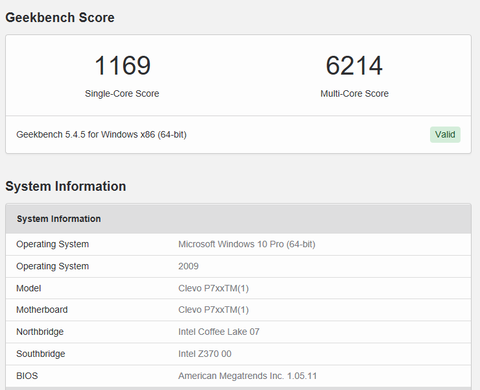The height and width of the screenshot is (390, 480).
Task: Select the Motherboard Clevo P7xxTM(1) value
Action: pos(213,310)
